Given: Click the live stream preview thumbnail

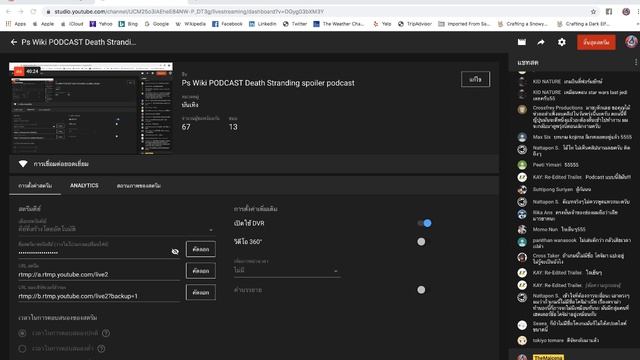Looking at the screenshot, I should coord(91,109).
